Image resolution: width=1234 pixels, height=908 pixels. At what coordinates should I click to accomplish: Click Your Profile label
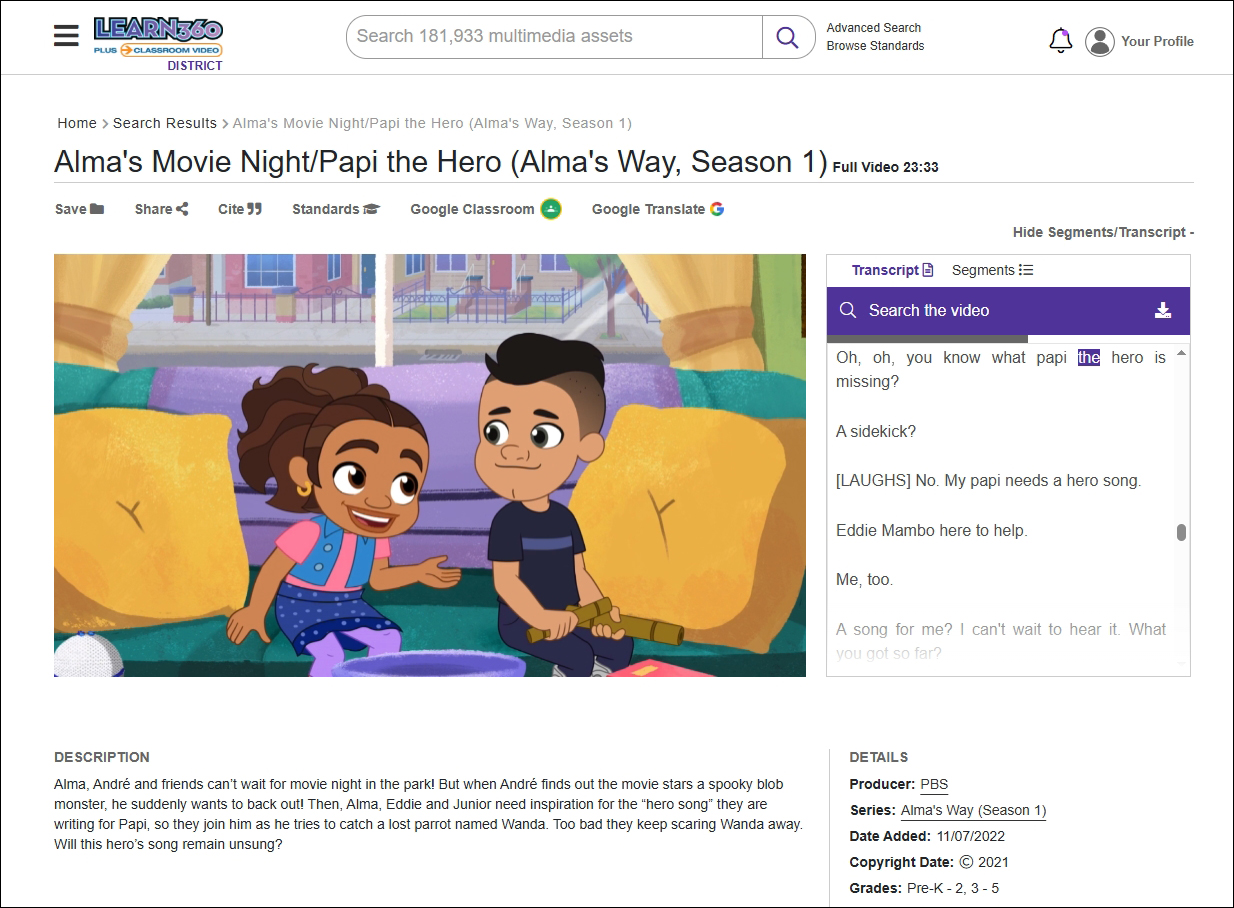pyautogui.click(x=1157, y=41)
